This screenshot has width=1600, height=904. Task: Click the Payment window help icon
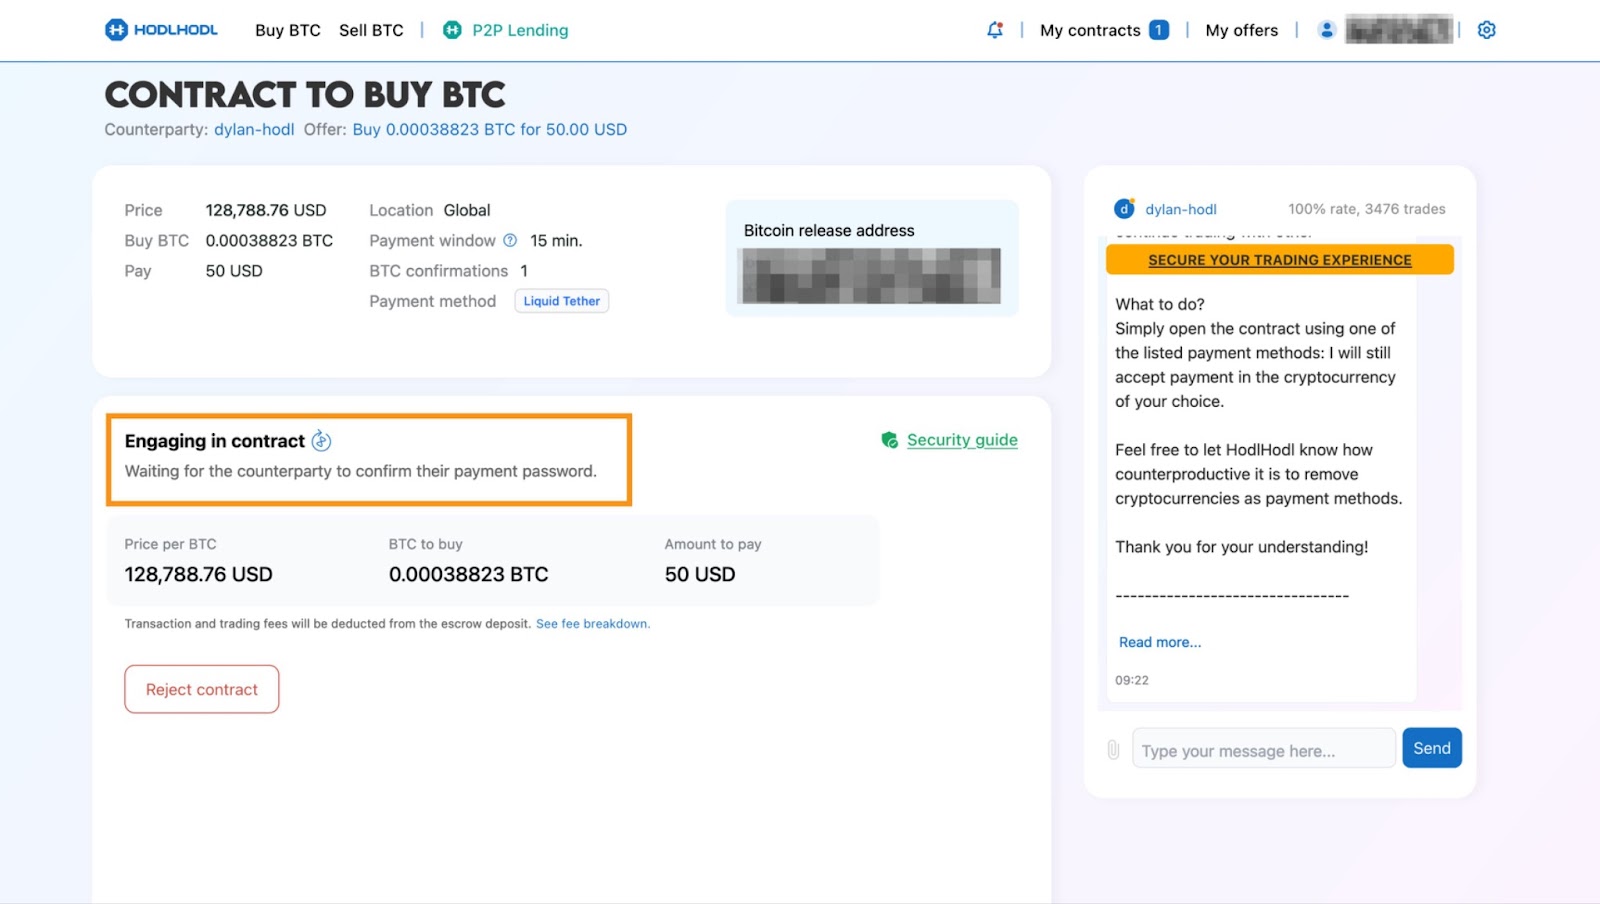point(510,240)
